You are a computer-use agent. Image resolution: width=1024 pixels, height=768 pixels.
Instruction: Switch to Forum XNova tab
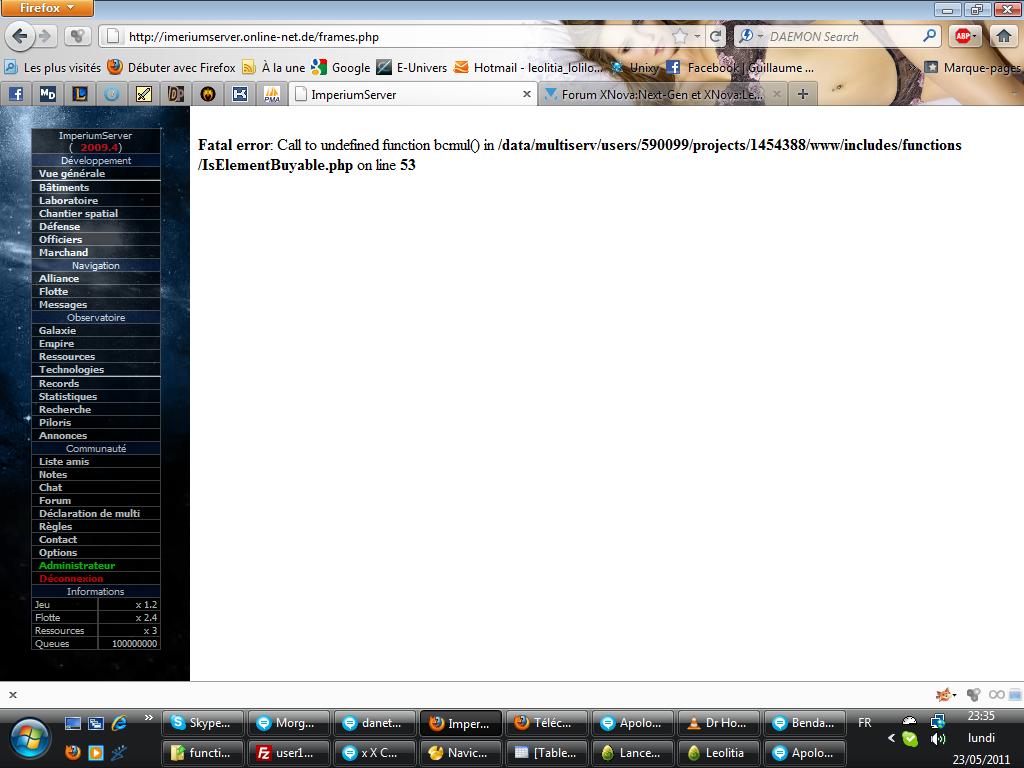tap(662, 95)
